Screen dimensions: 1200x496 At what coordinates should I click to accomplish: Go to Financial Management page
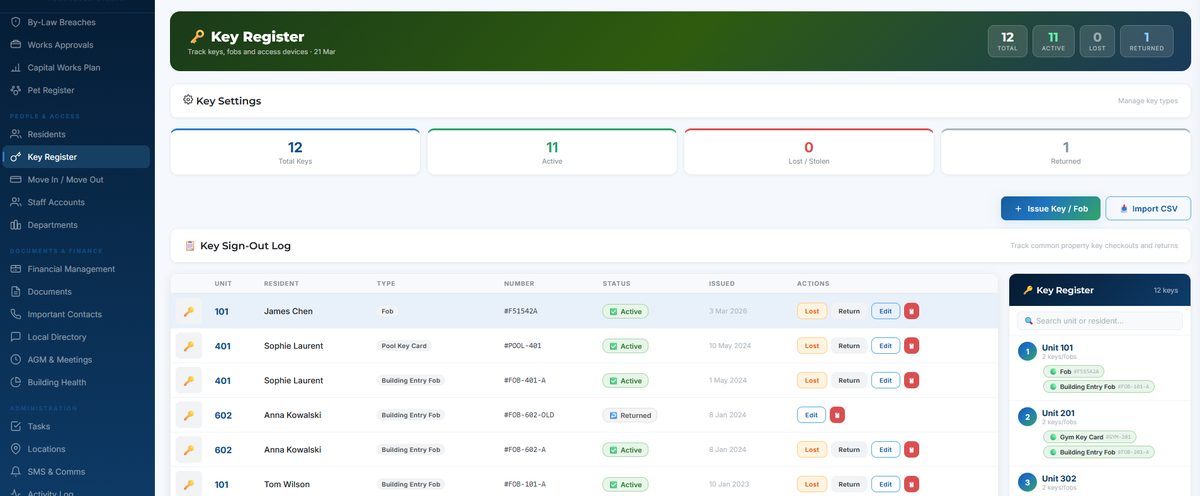71,269
